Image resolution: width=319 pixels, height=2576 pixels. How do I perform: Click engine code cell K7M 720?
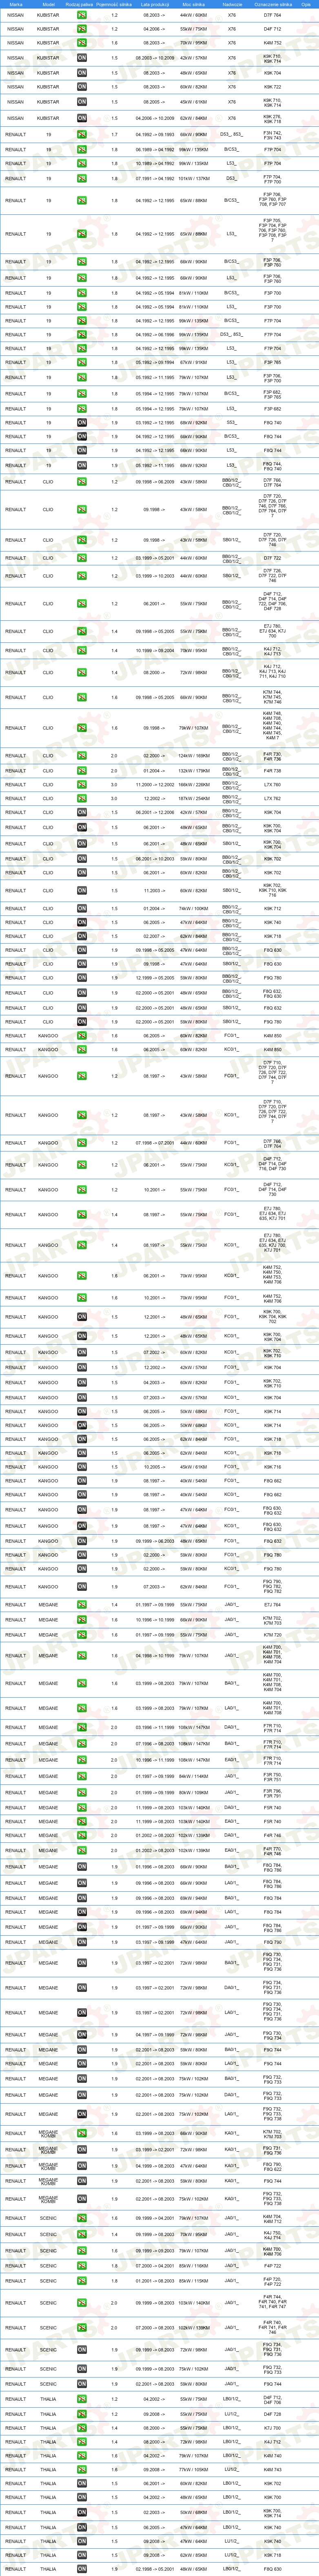pyautogui.click(x=272, y=1635)
